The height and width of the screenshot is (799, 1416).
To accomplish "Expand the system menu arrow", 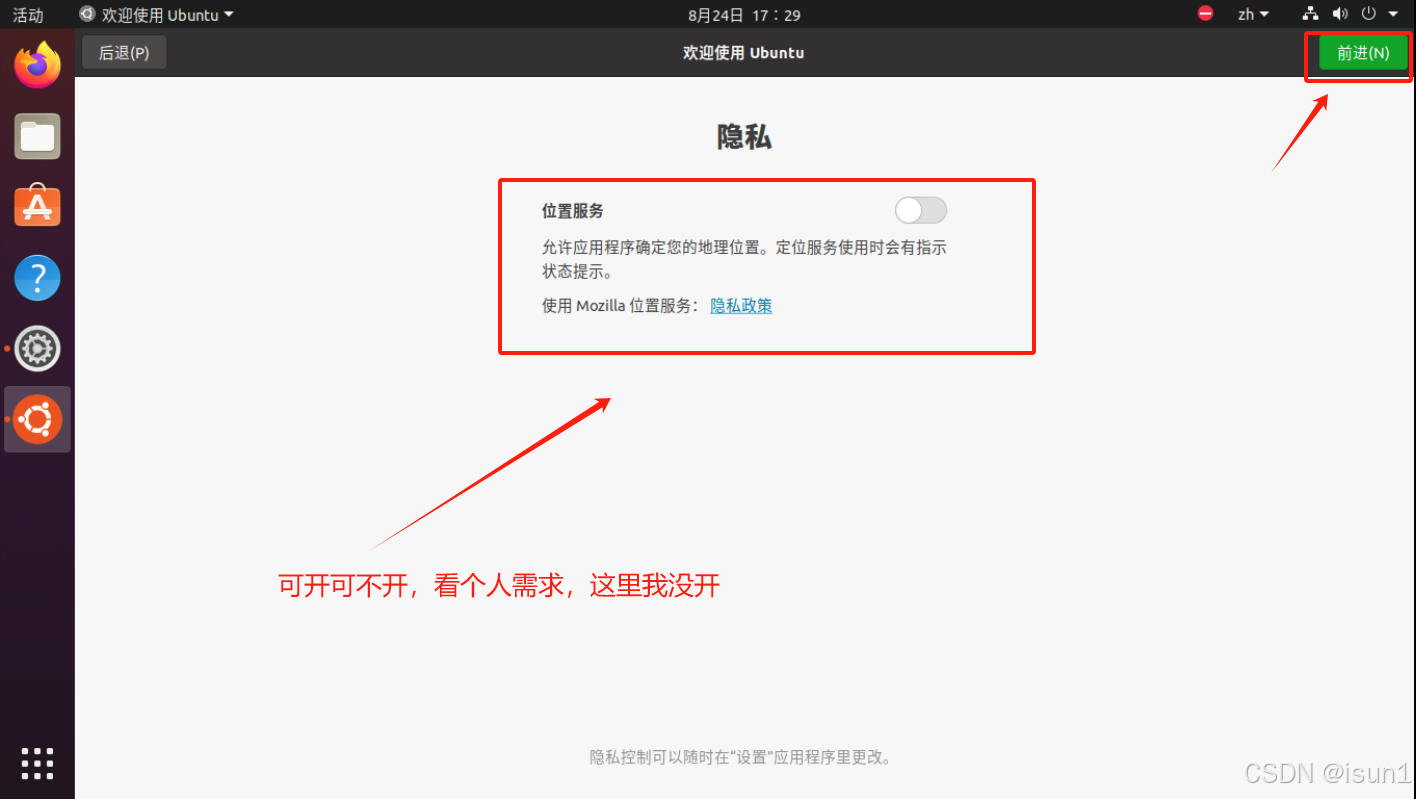I will (x=1393, y=15).
